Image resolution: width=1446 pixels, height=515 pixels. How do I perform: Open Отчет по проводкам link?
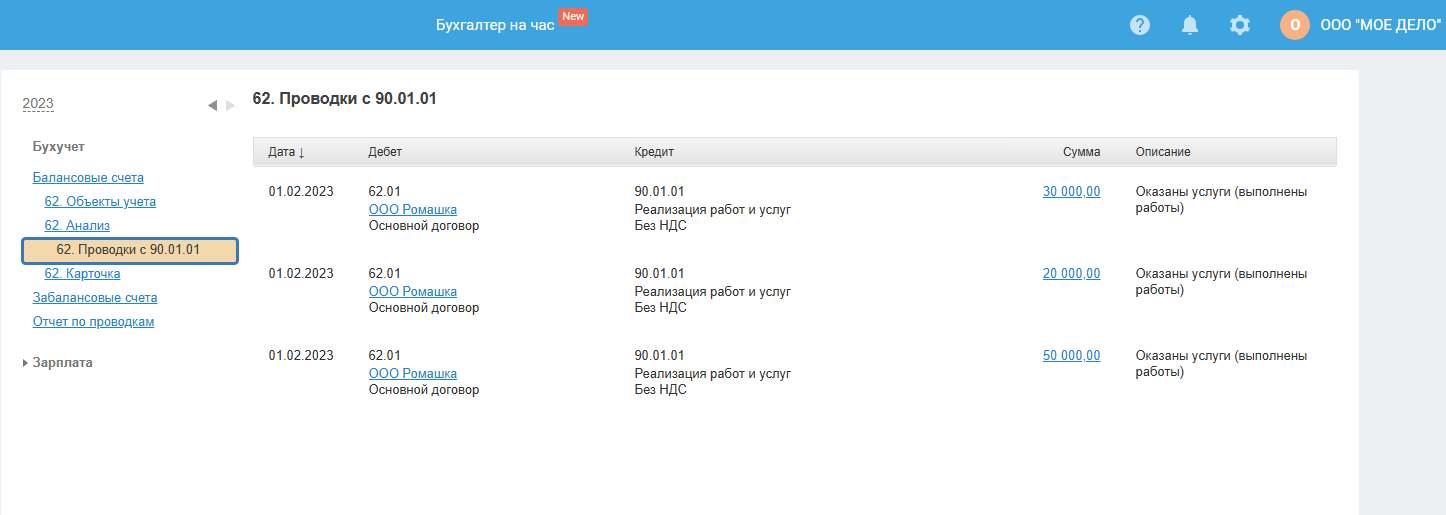coord(93,322)
